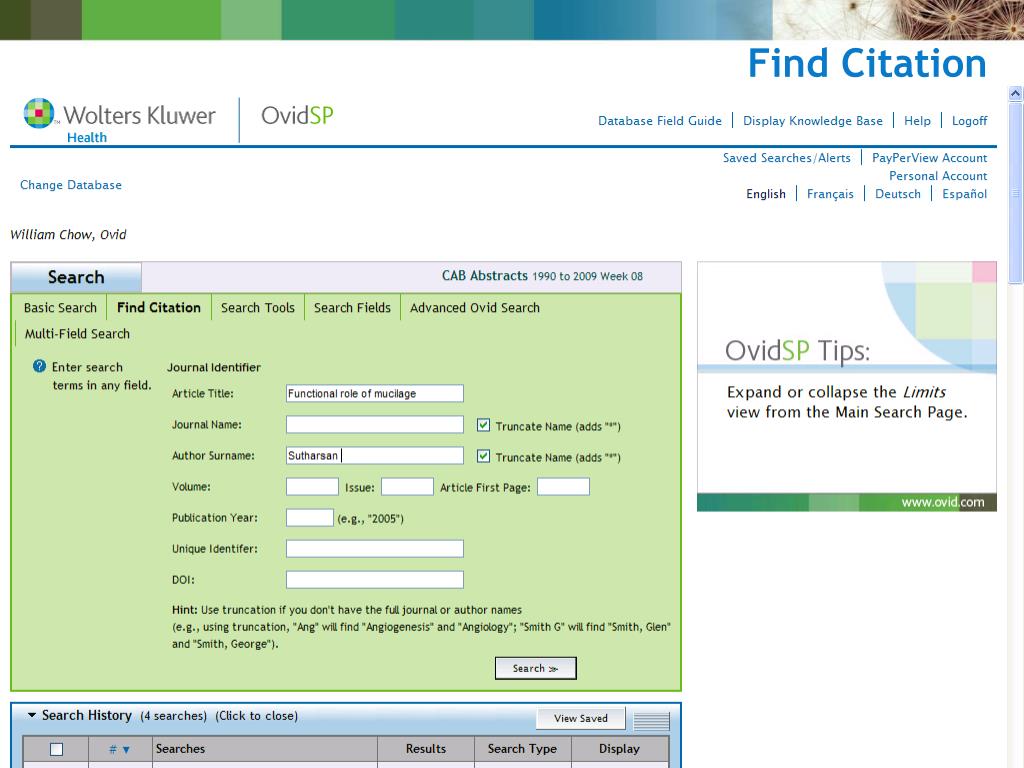Switch language to Deutsch

(897, 194)
